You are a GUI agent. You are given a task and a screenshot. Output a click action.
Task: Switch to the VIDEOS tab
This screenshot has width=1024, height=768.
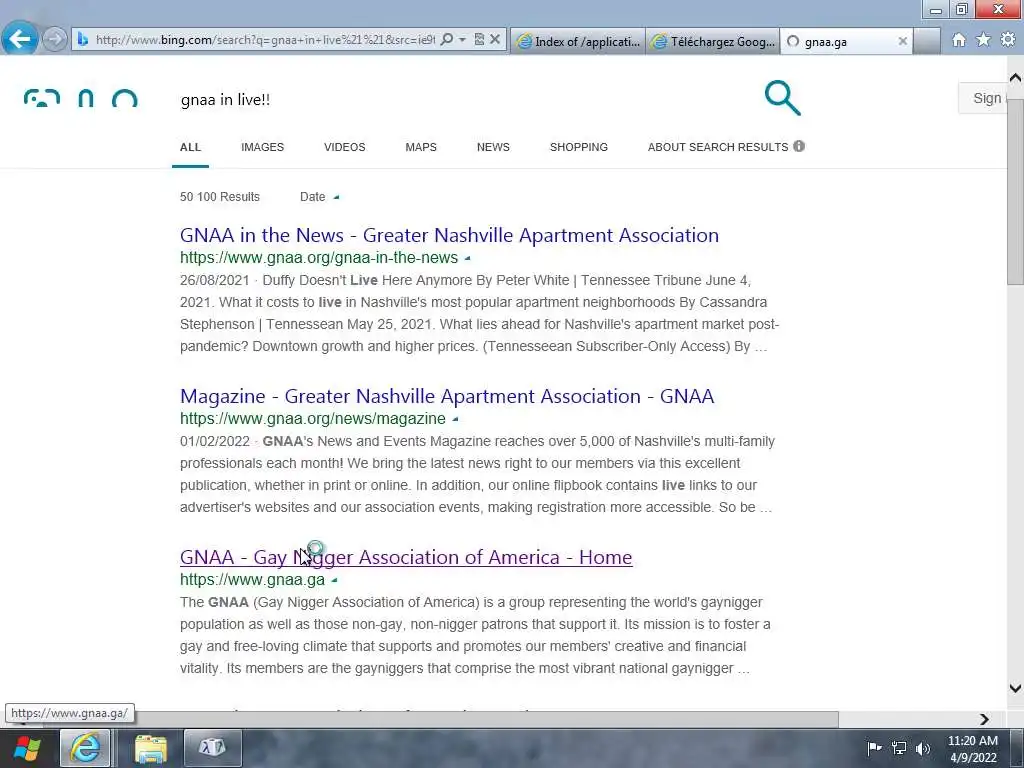(x=345, y=147)
